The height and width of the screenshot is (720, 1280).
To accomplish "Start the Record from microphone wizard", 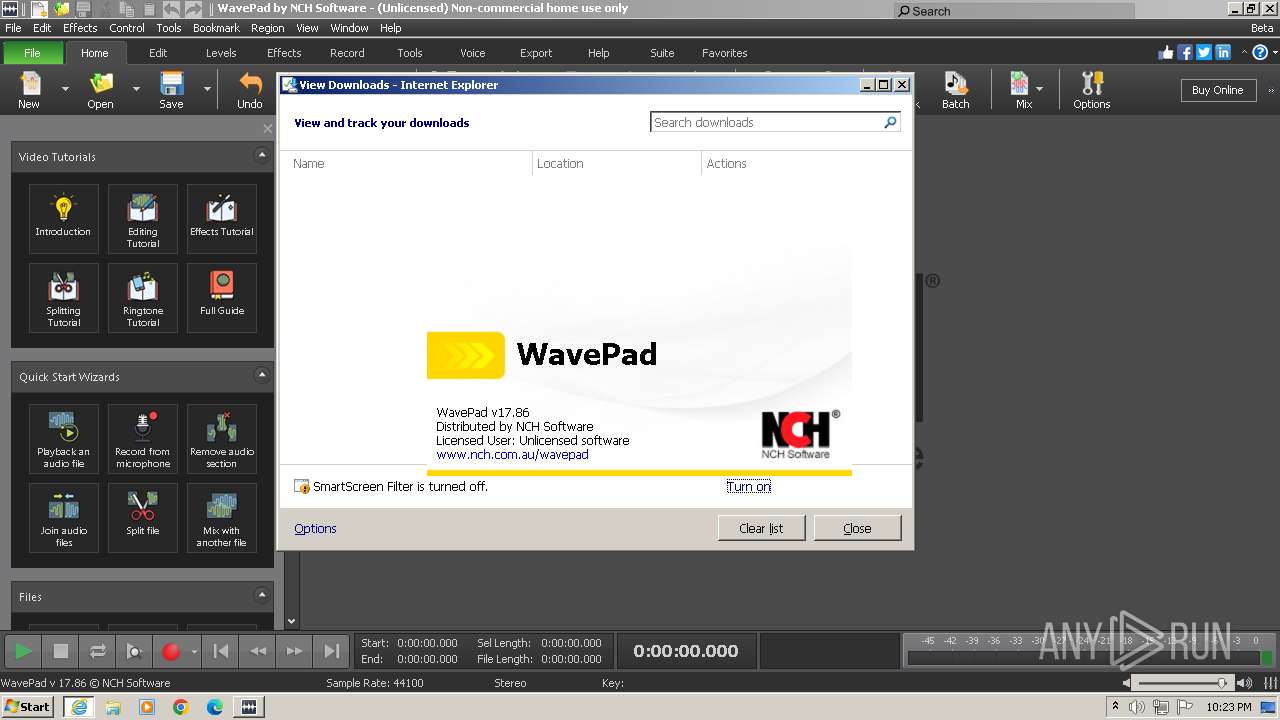I will pyautogui.click(x=143, y=438).
